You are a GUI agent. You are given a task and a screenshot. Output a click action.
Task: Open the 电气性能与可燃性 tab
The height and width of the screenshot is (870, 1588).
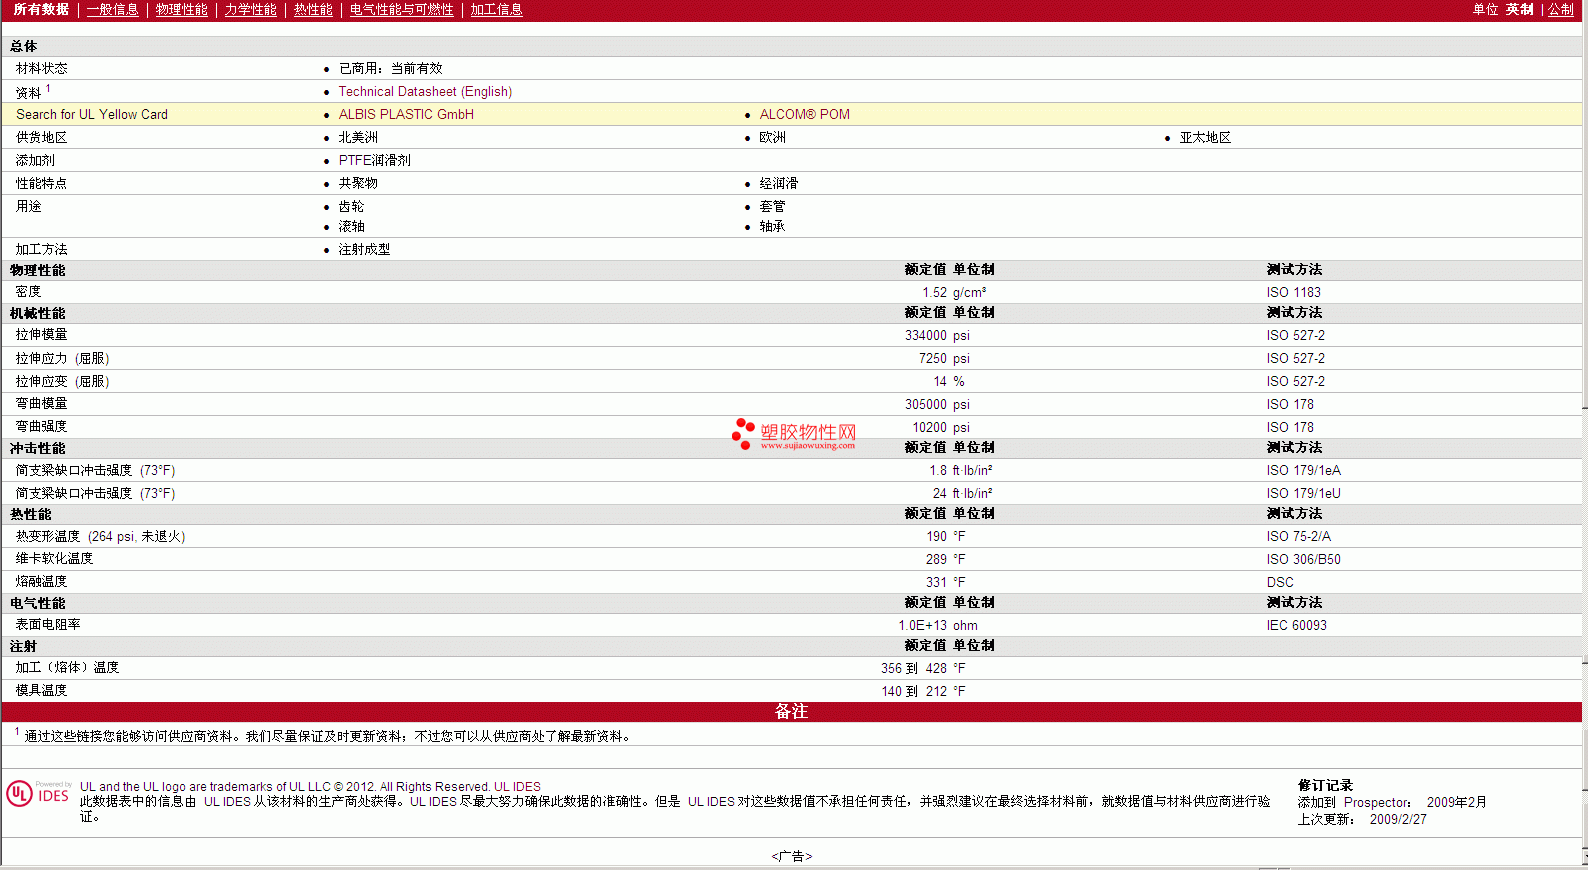click(401, 9)
